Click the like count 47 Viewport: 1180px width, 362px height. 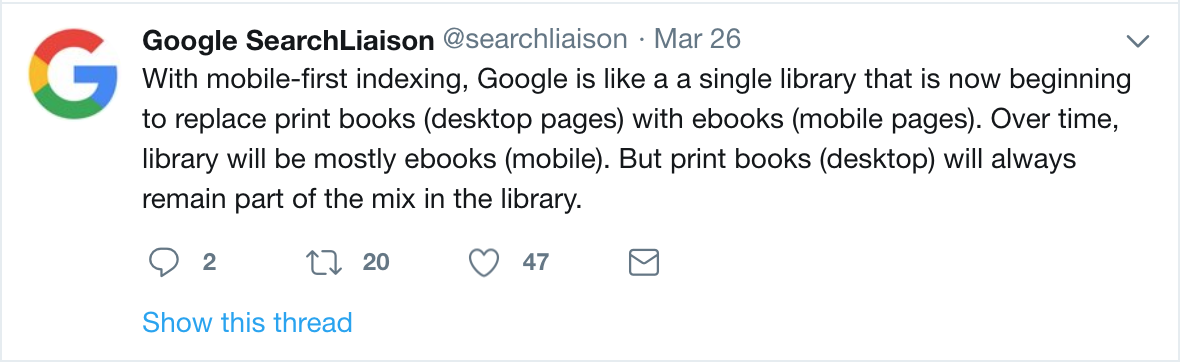click(x=535, y=262)
